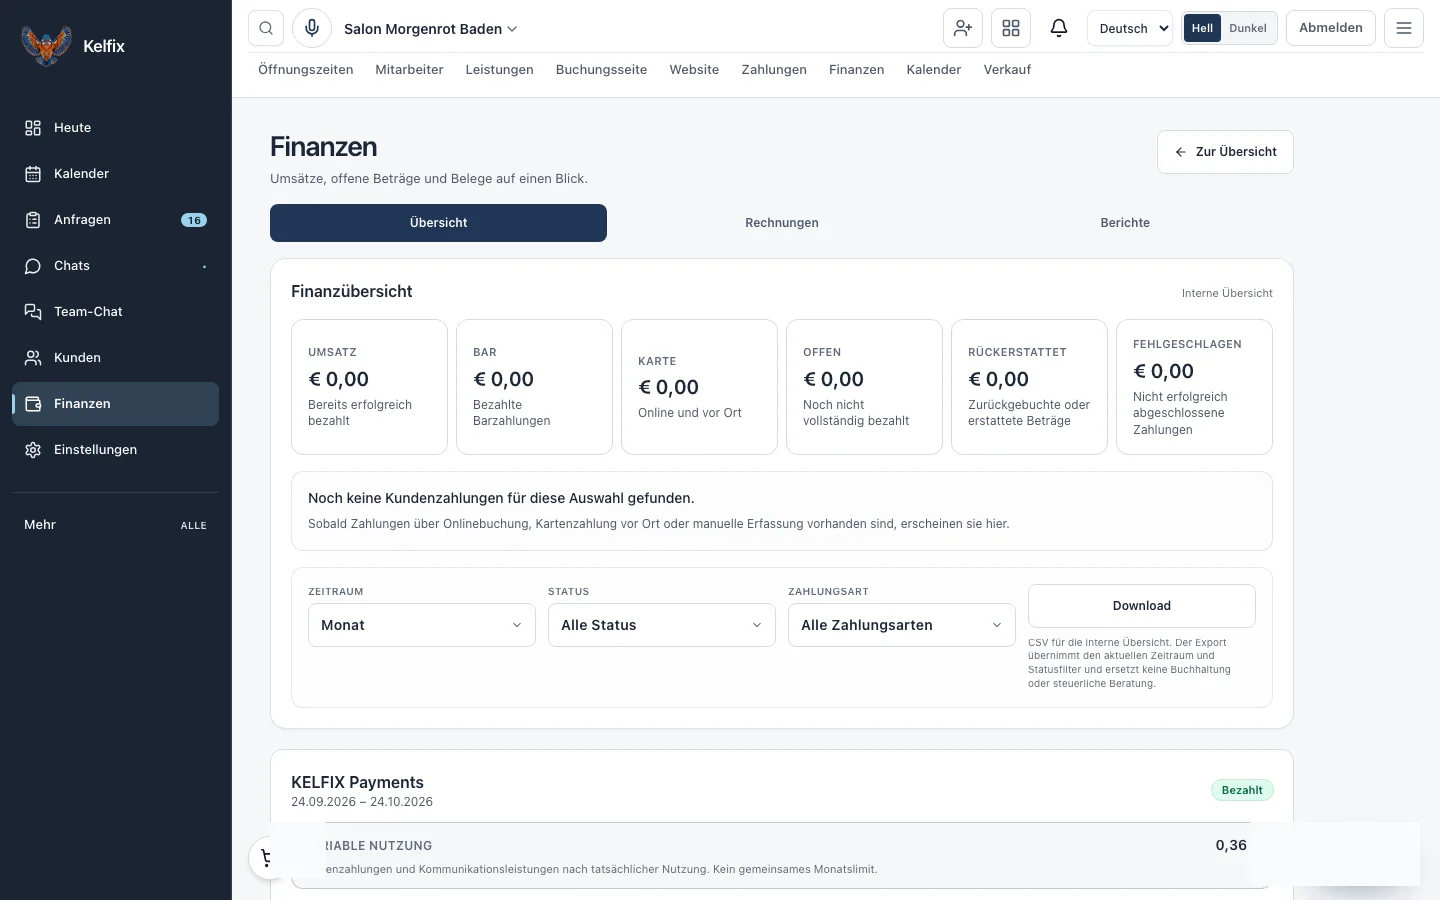Image resolution: width=1440 pixels, height=900 pixels.
Task: Click the Bezahlt status badge
Action: pos(1242,790)
